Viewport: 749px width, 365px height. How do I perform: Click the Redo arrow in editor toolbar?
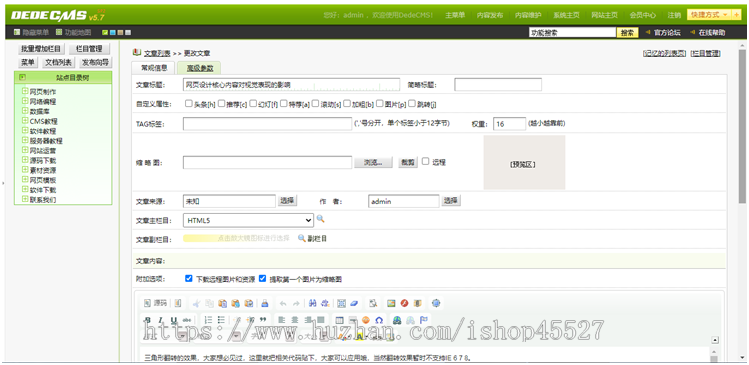(x=296, y=303)
